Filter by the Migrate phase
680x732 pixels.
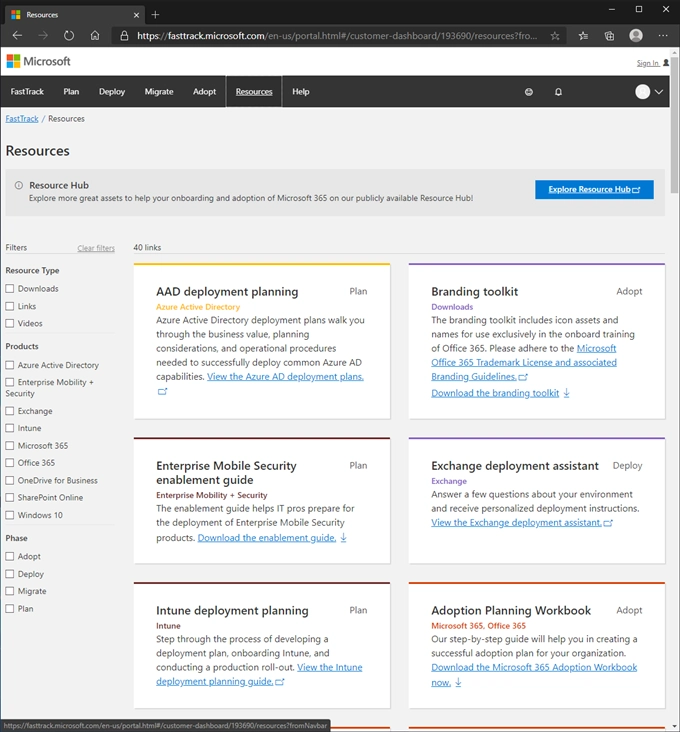point(10,591)
